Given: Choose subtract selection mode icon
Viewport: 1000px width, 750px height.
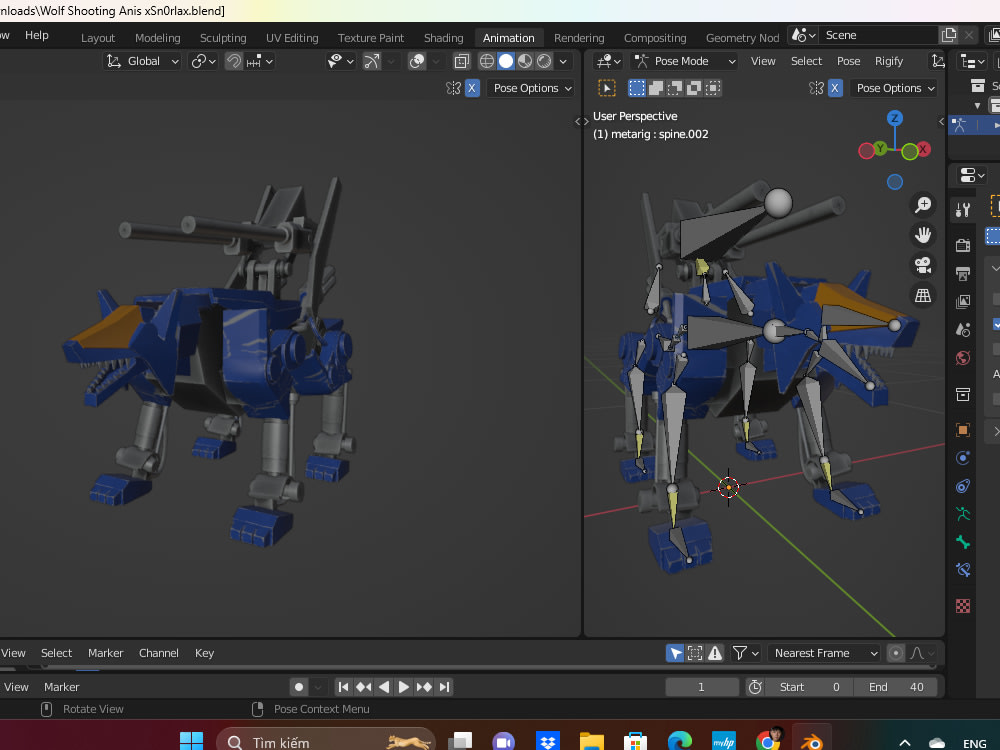Looking at the screenshot, I should (x=675, y=88).
